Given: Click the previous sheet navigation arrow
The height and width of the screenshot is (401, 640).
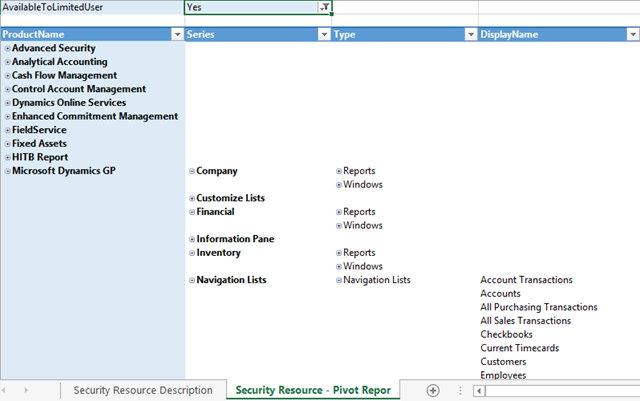Looking at the screenshot, I should point(4,390).
